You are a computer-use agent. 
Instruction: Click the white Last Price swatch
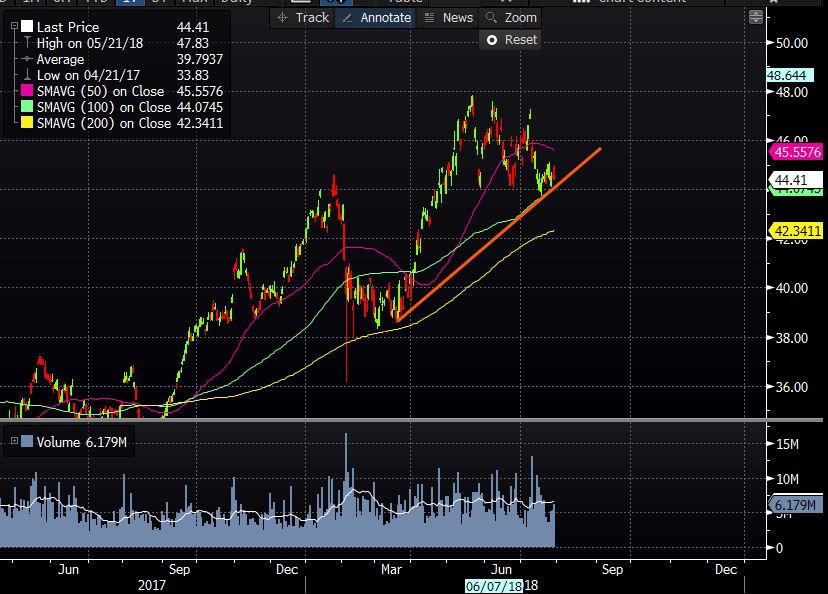click(27, 27)
